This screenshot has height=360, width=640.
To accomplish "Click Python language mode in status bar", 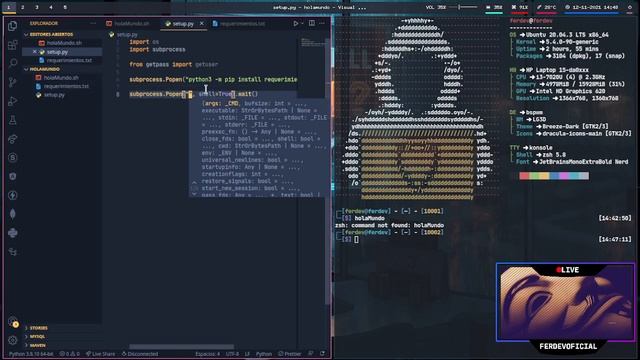I will point(264,354).
